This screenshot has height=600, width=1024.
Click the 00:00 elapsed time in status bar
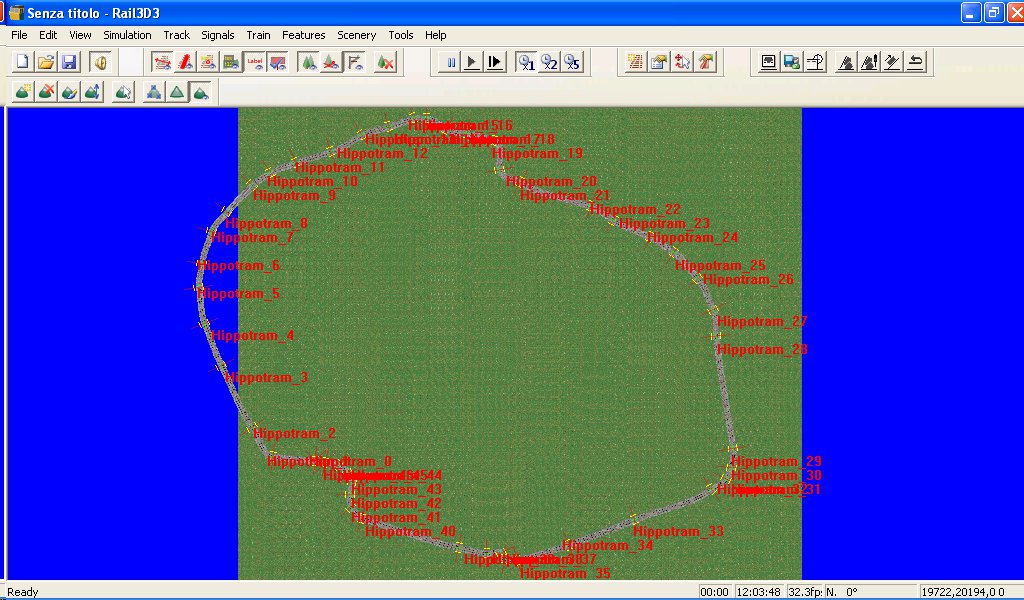[714, 592]
